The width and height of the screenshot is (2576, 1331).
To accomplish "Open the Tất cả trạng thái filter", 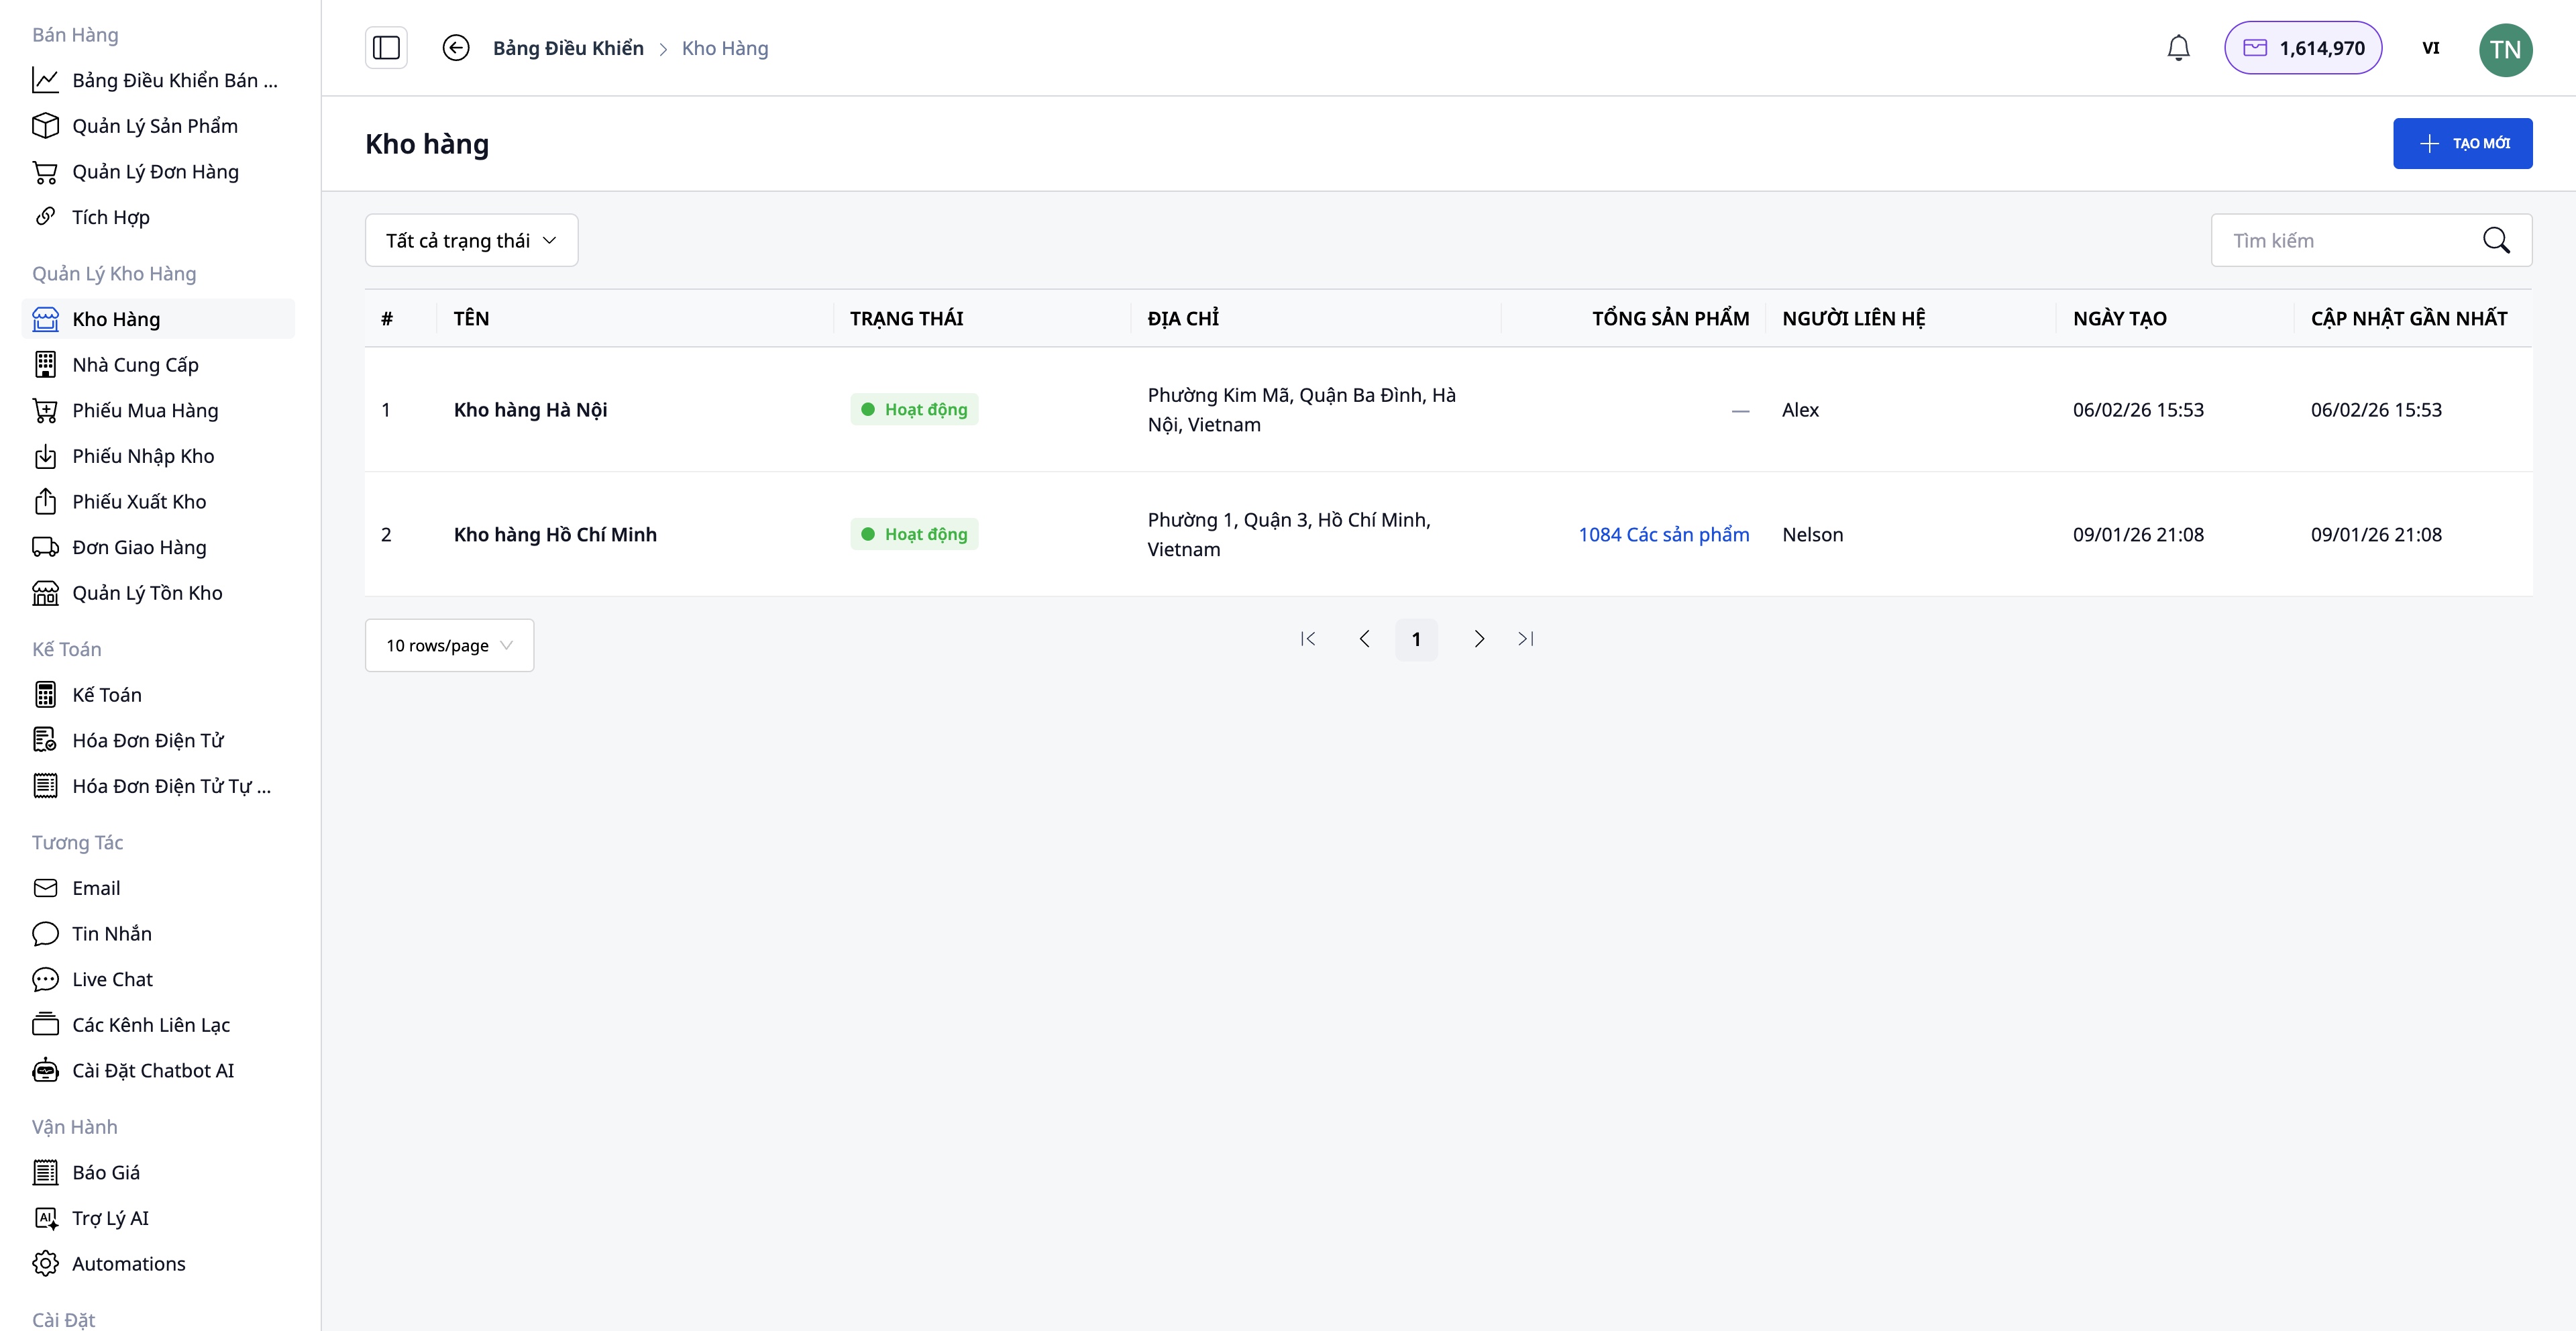I will click(x=471, y=240).
